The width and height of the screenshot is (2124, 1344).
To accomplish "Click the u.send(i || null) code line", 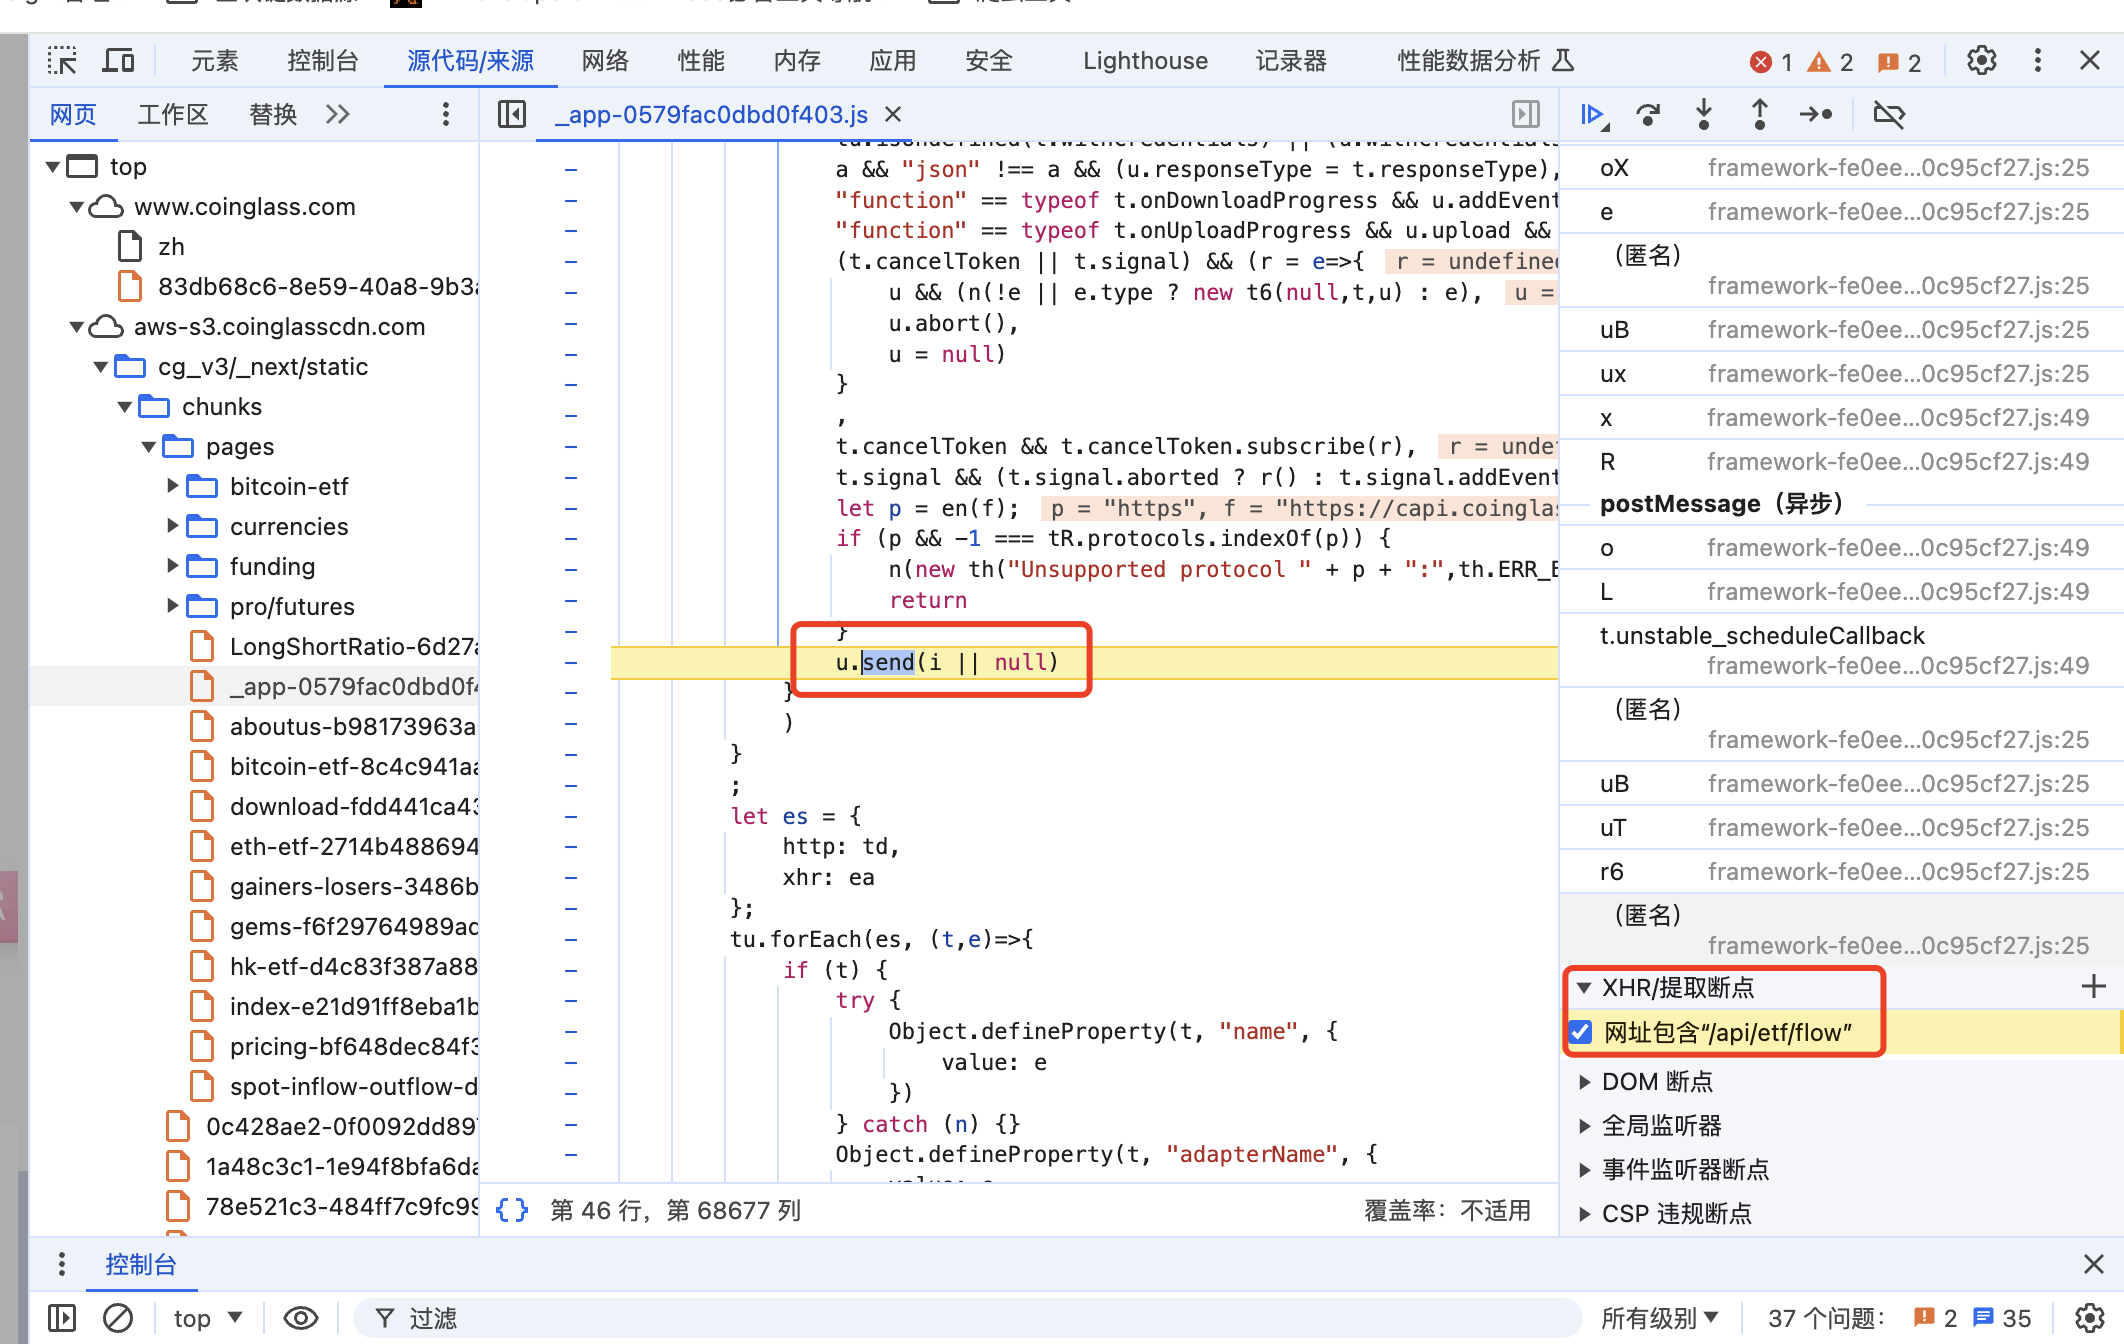I will (x=947, y=662).
